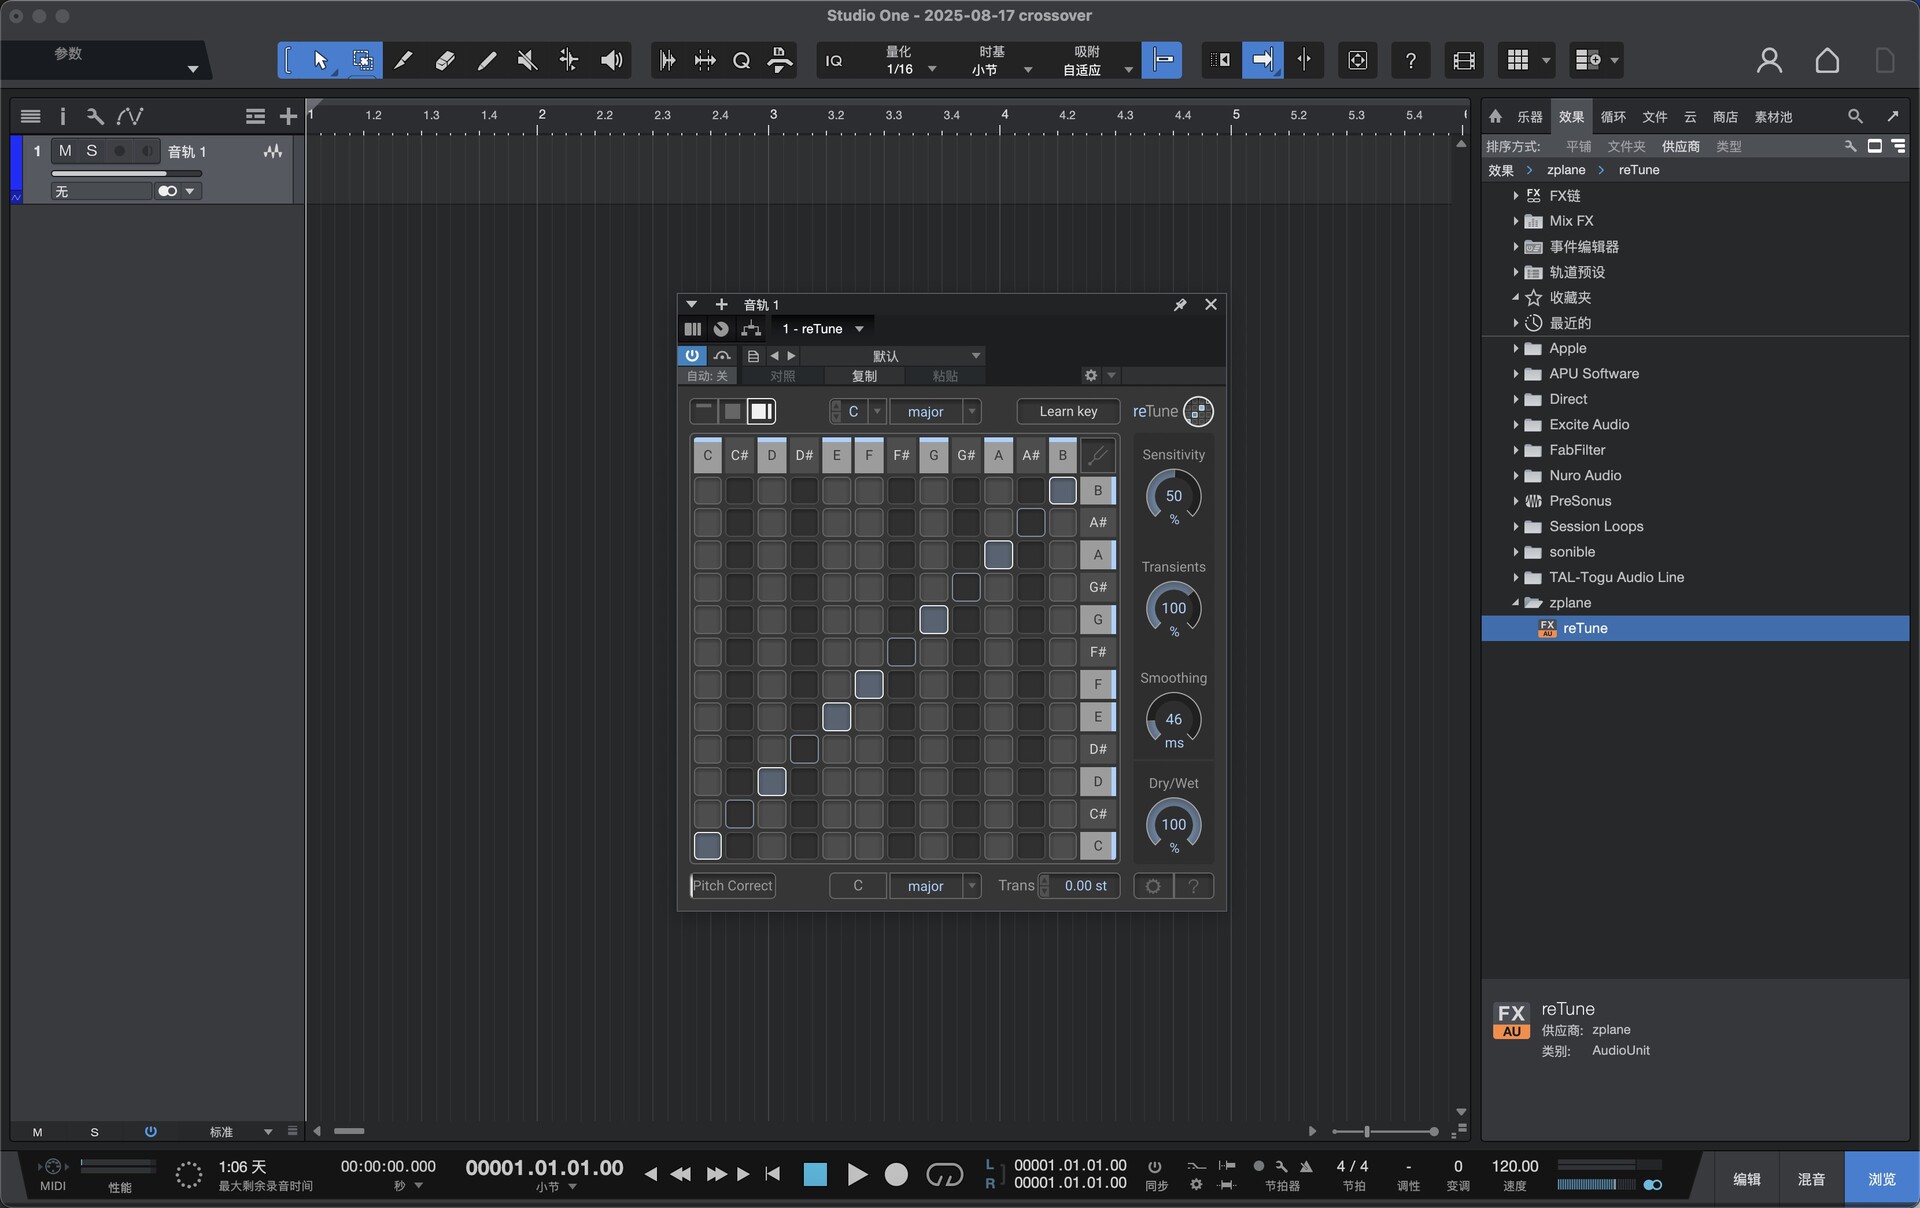Click the tempo 120.00 value

[x=1514, y=1166]
